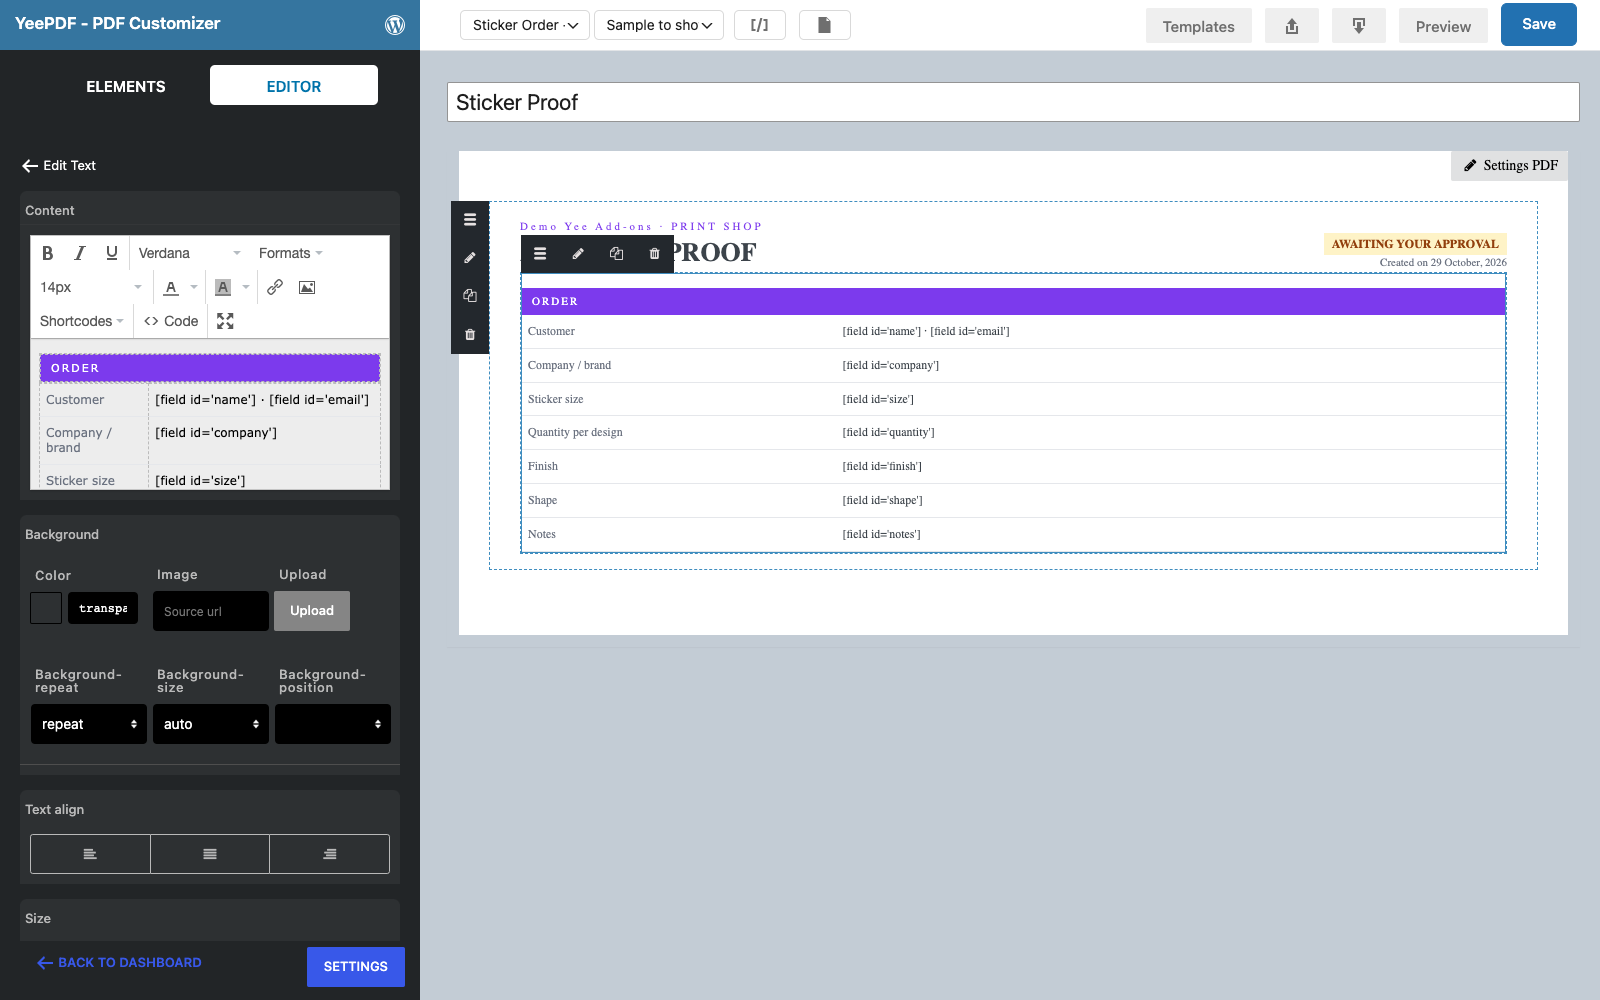The height and width of the screenshot is (1000, 1600).
Task: Click the page document icon in top bar
Action: pos(825,25)
